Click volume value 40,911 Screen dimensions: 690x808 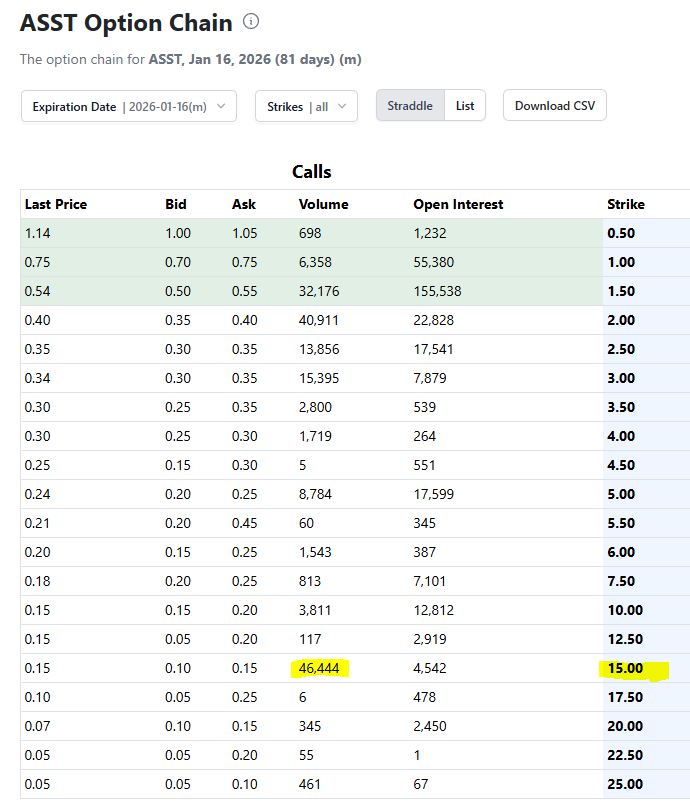pos(318,320)
